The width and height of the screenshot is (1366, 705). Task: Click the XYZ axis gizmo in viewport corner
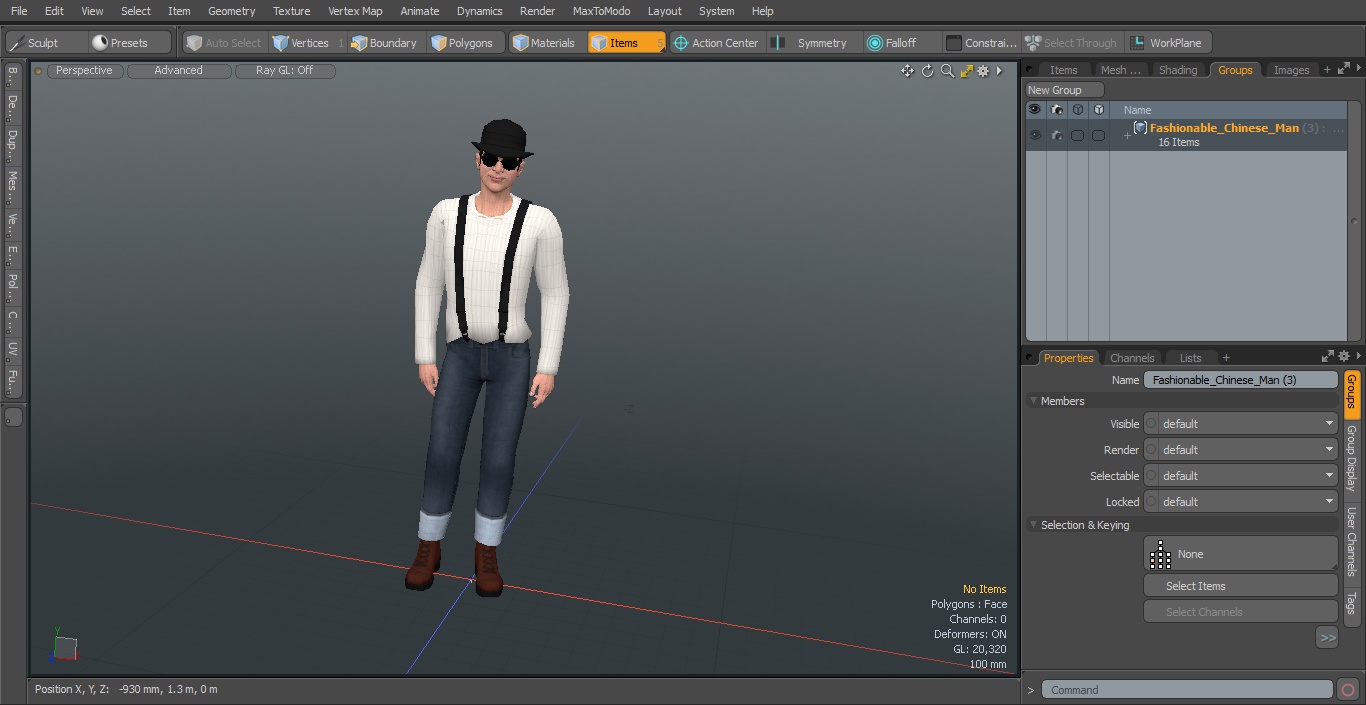pyautogui.click(x=64, y=646)
